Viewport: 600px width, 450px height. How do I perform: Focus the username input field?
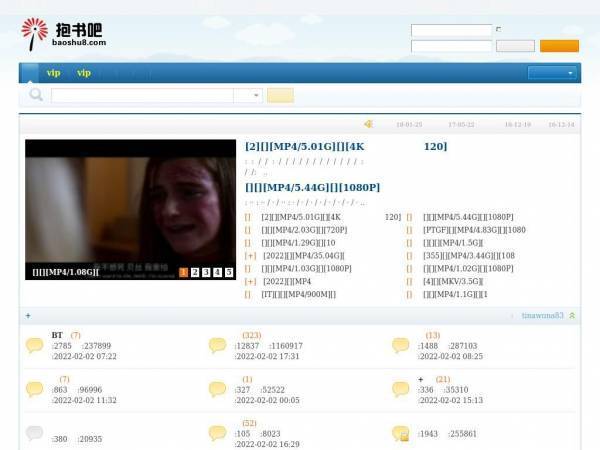tap(451, 30)
